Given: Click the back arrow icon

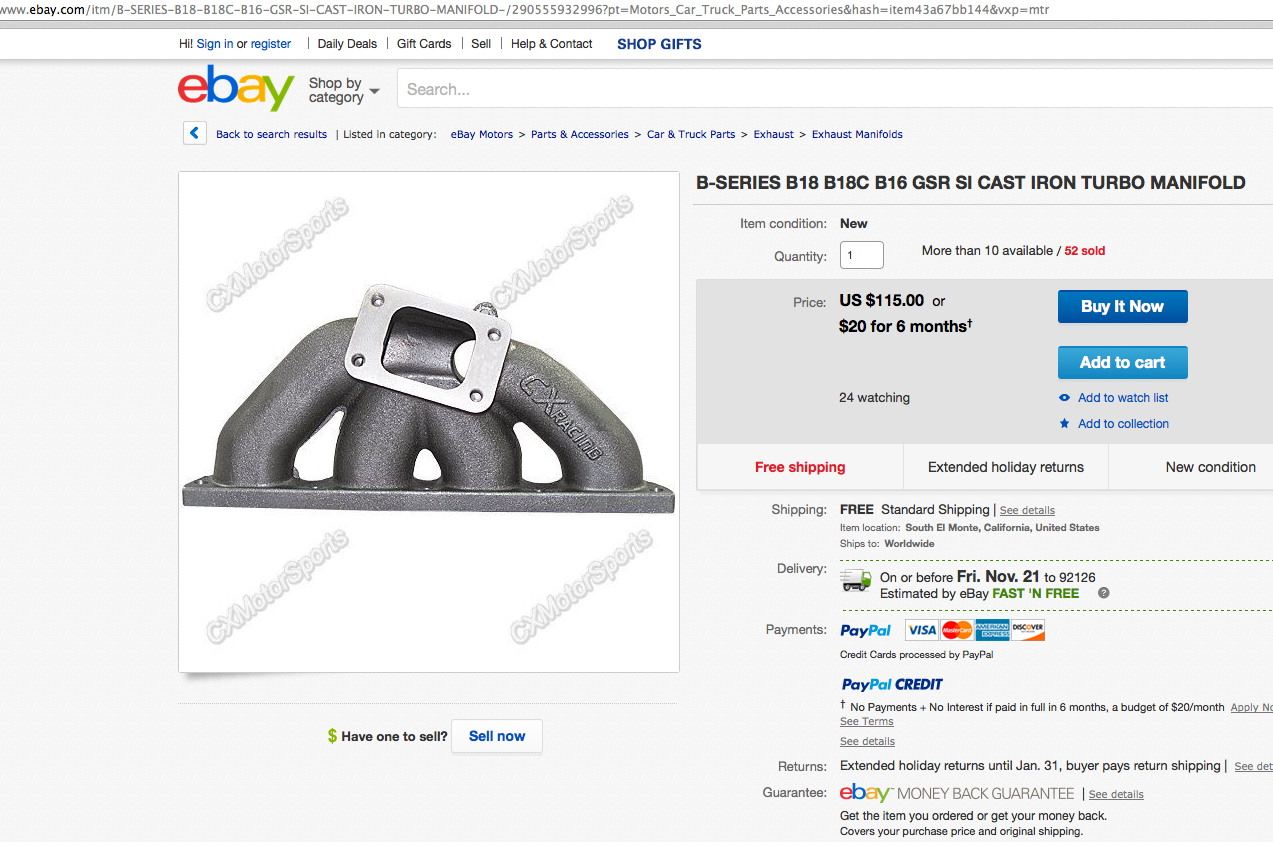Looking at the screenshot, I should [x=195, y=133].
